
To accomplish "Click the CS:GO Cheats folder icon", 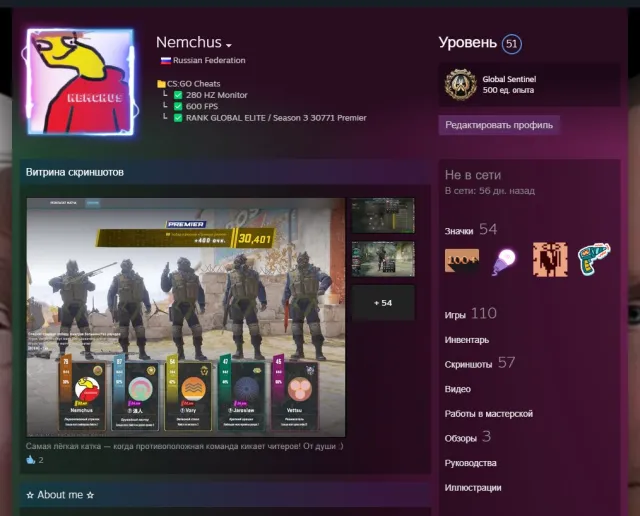I will (161, 84).
